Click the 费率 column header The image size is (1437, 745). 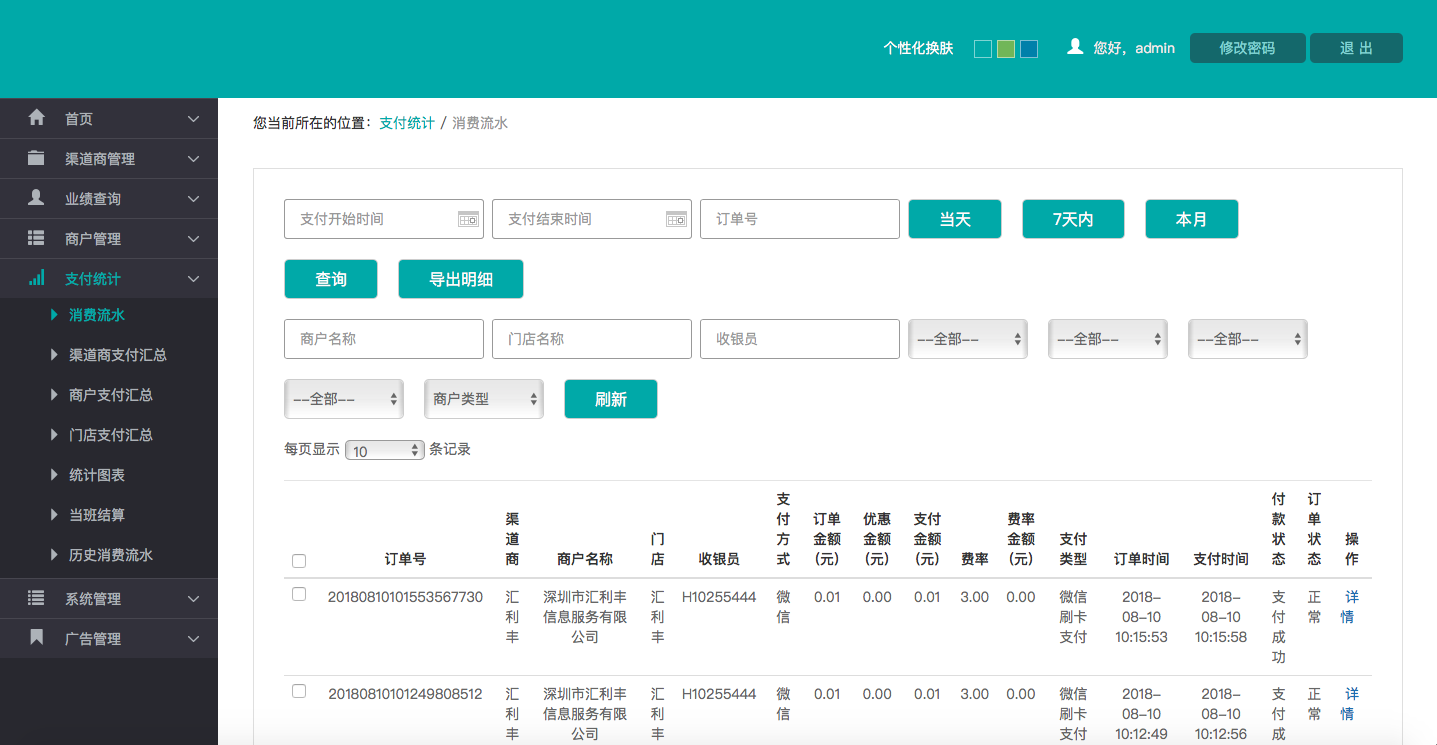pyautogui.click(x=974, y=559)
